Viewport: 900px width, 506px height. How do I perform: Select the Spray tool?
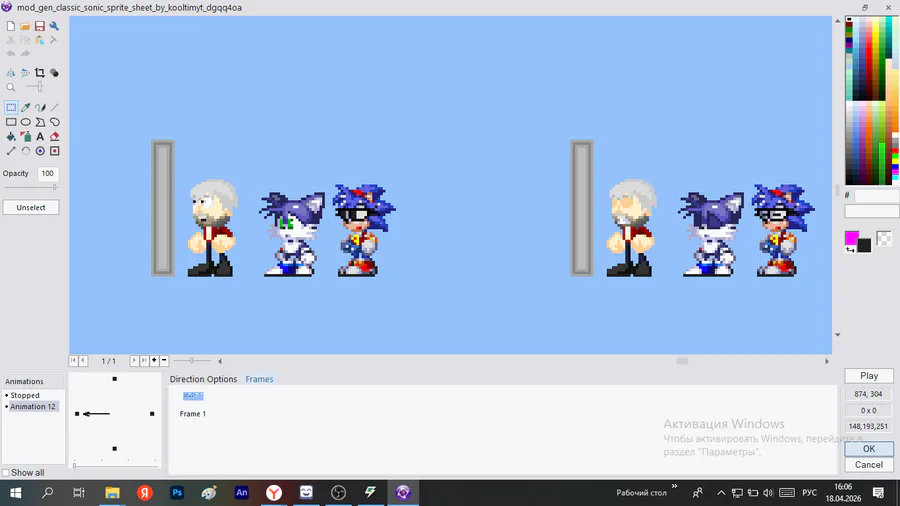(x=26, y=137)
